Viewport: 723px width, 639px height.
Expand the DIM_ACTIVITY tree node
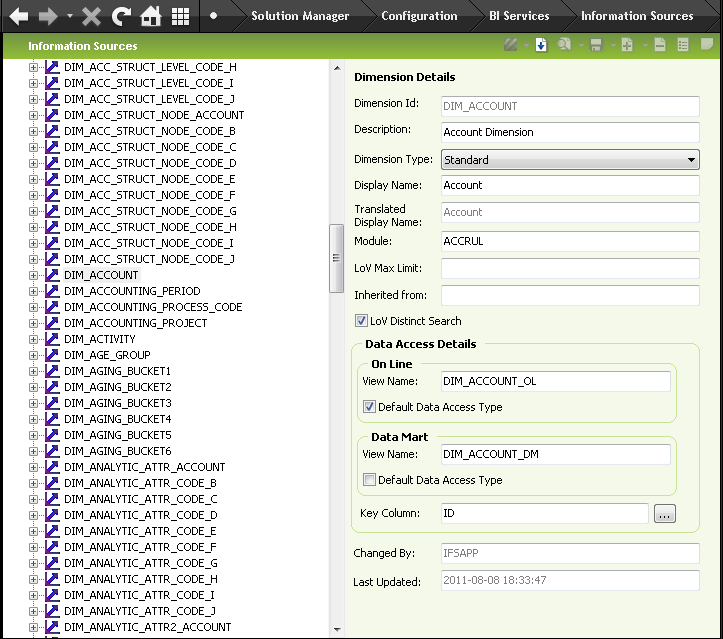(33, 339)
